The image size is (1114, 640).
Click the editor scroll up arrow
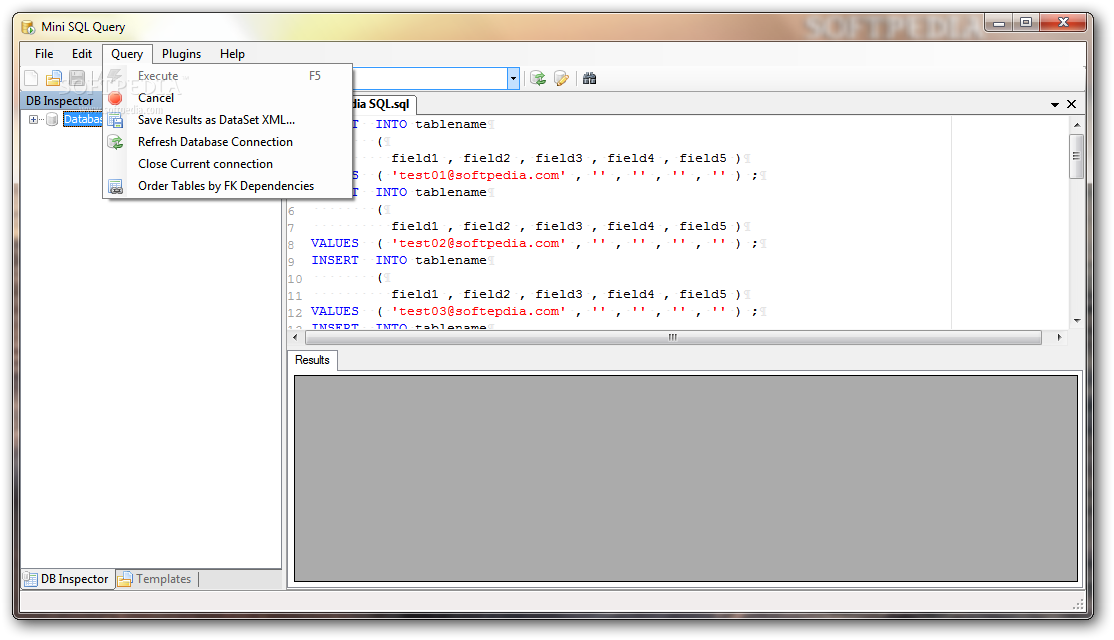[x=1077, y=124]
